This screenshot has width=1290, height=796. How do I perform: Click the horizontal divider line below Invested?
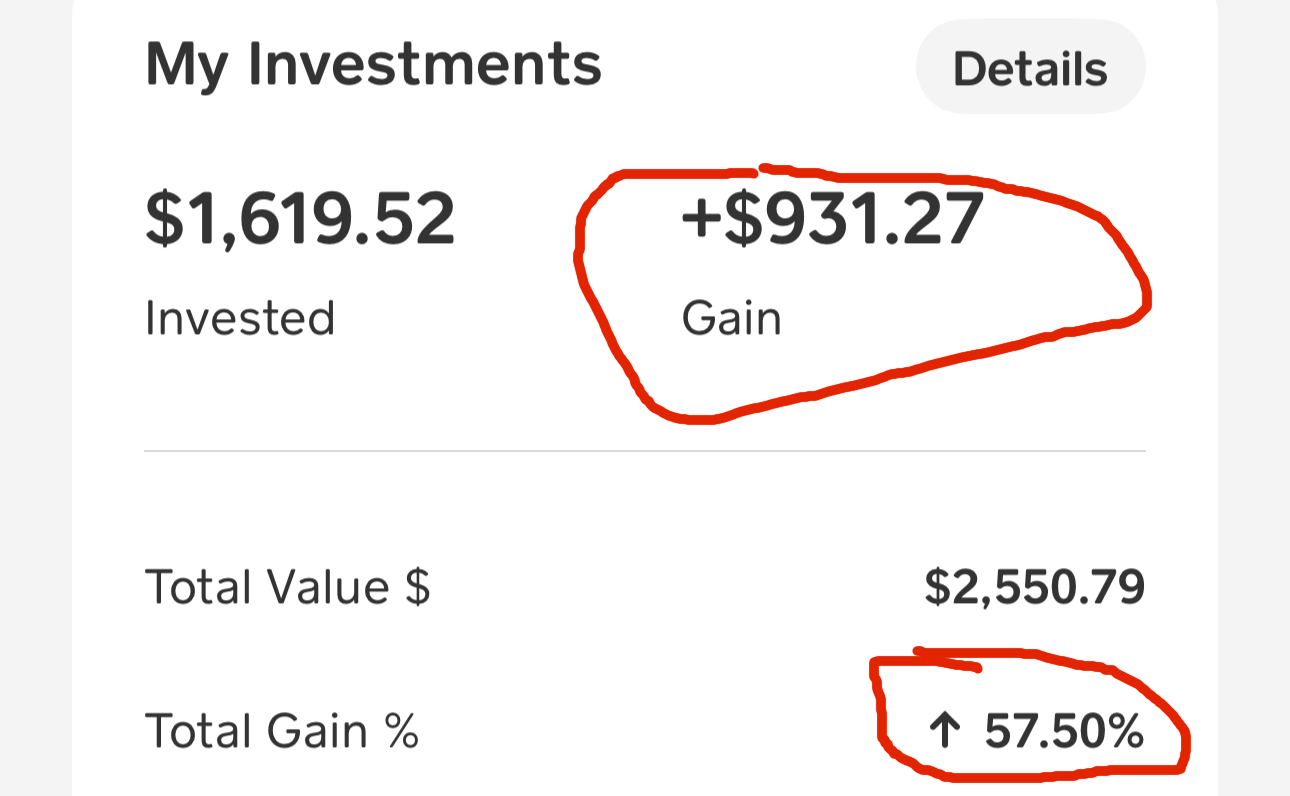[645, 452]
